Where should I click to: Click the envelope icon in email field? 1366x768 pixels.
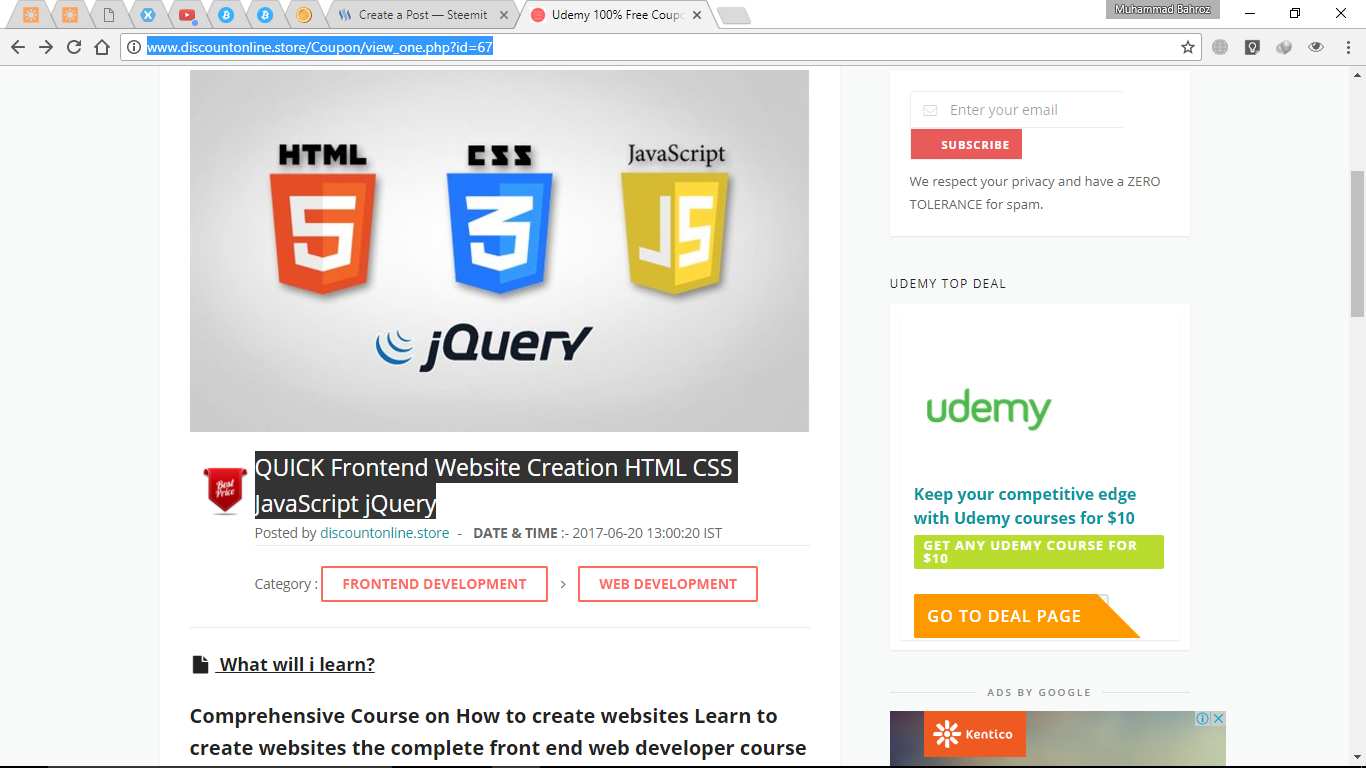coord(930,110)
